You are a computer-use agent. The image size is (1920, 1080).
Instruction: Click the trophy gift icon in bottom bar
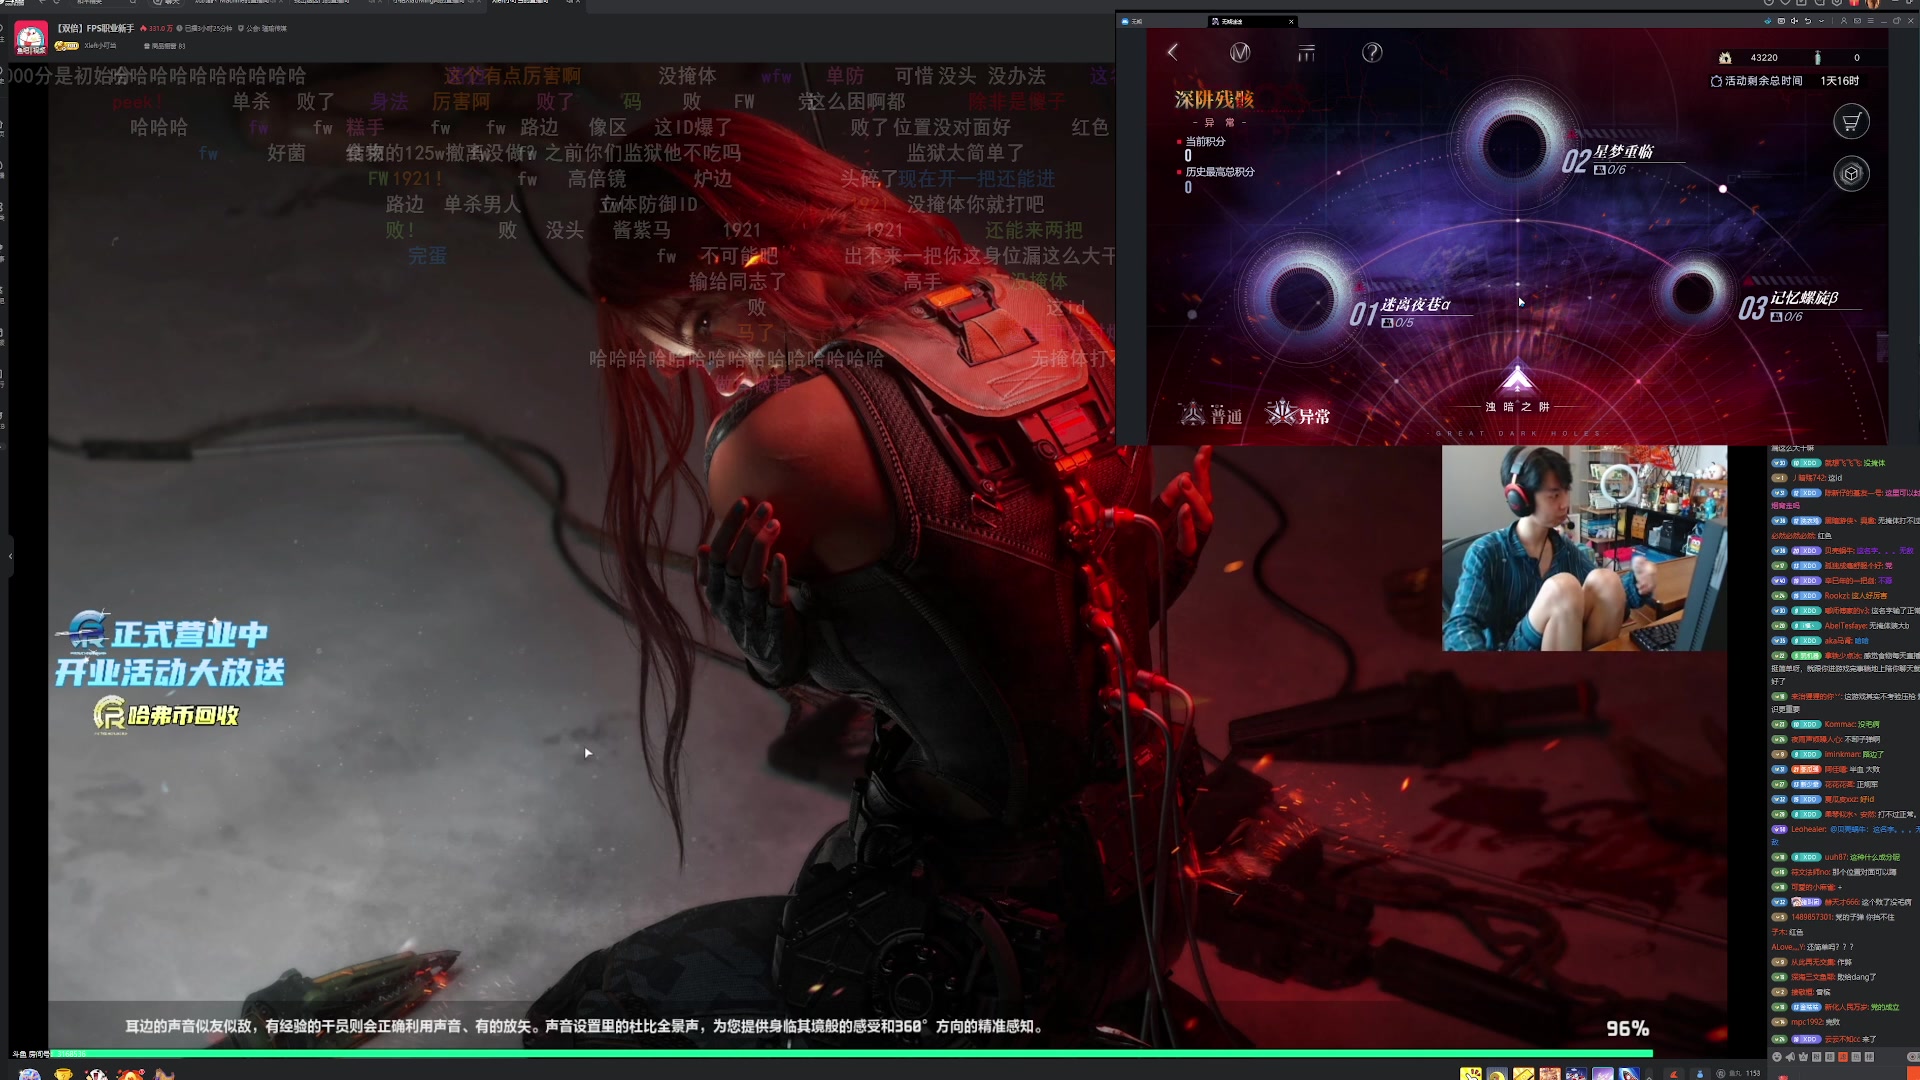[x=63, y=1074]
